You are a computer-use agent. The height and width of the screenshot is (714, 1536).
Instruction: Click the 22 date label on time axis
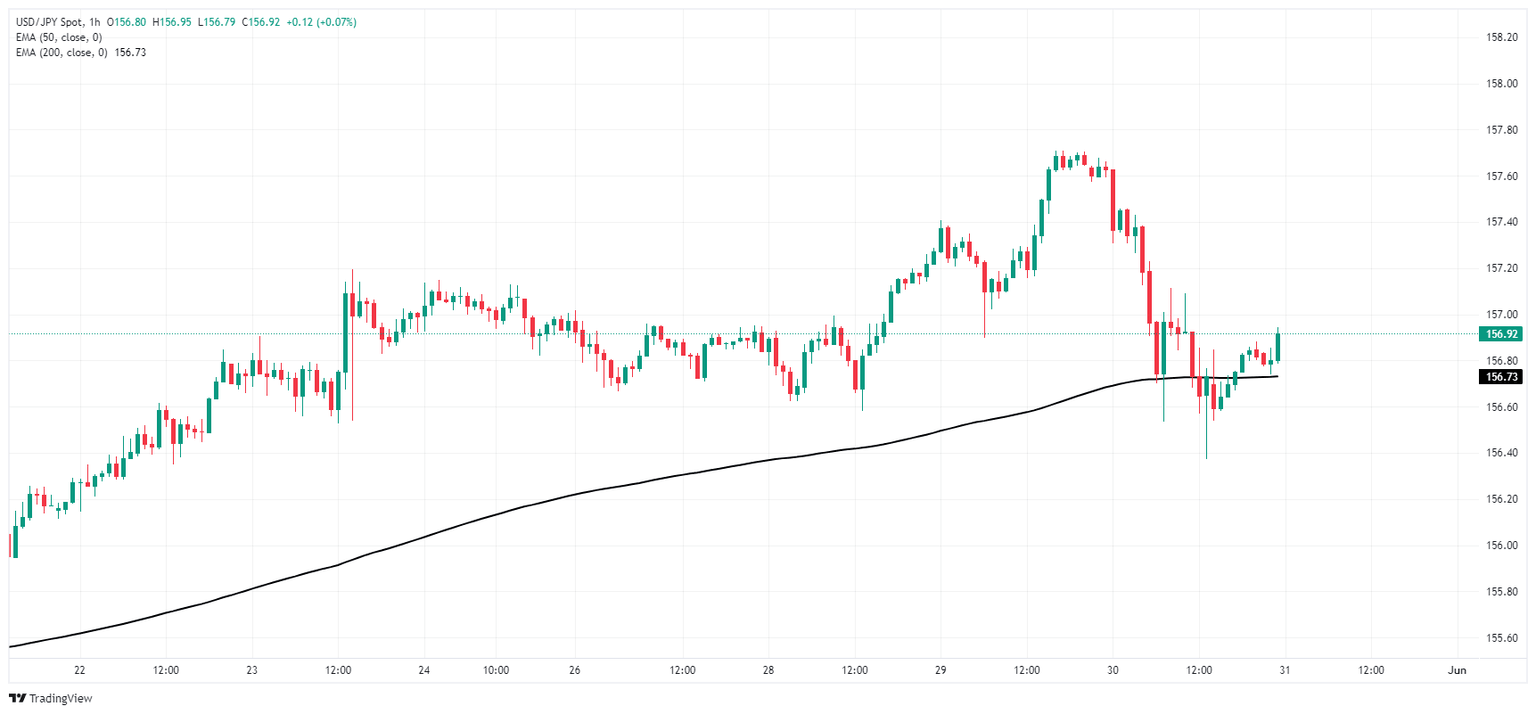coord(80,670)
